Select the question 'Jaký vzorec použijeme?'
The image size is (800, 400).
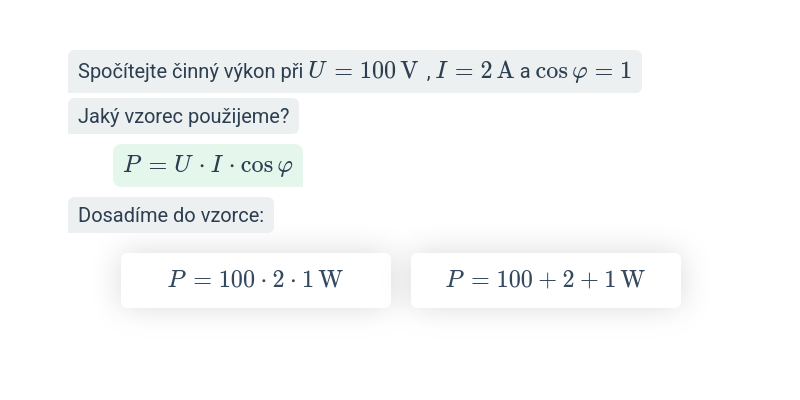click(183, 116)
